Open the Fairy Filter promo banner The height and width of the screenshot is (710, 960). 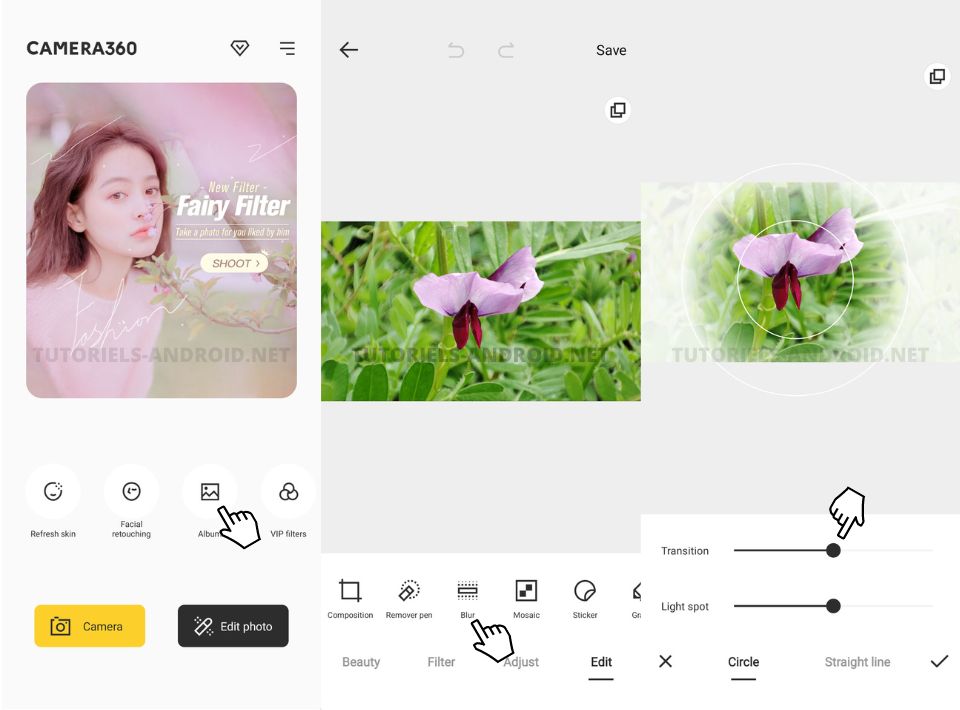point(162,240)
